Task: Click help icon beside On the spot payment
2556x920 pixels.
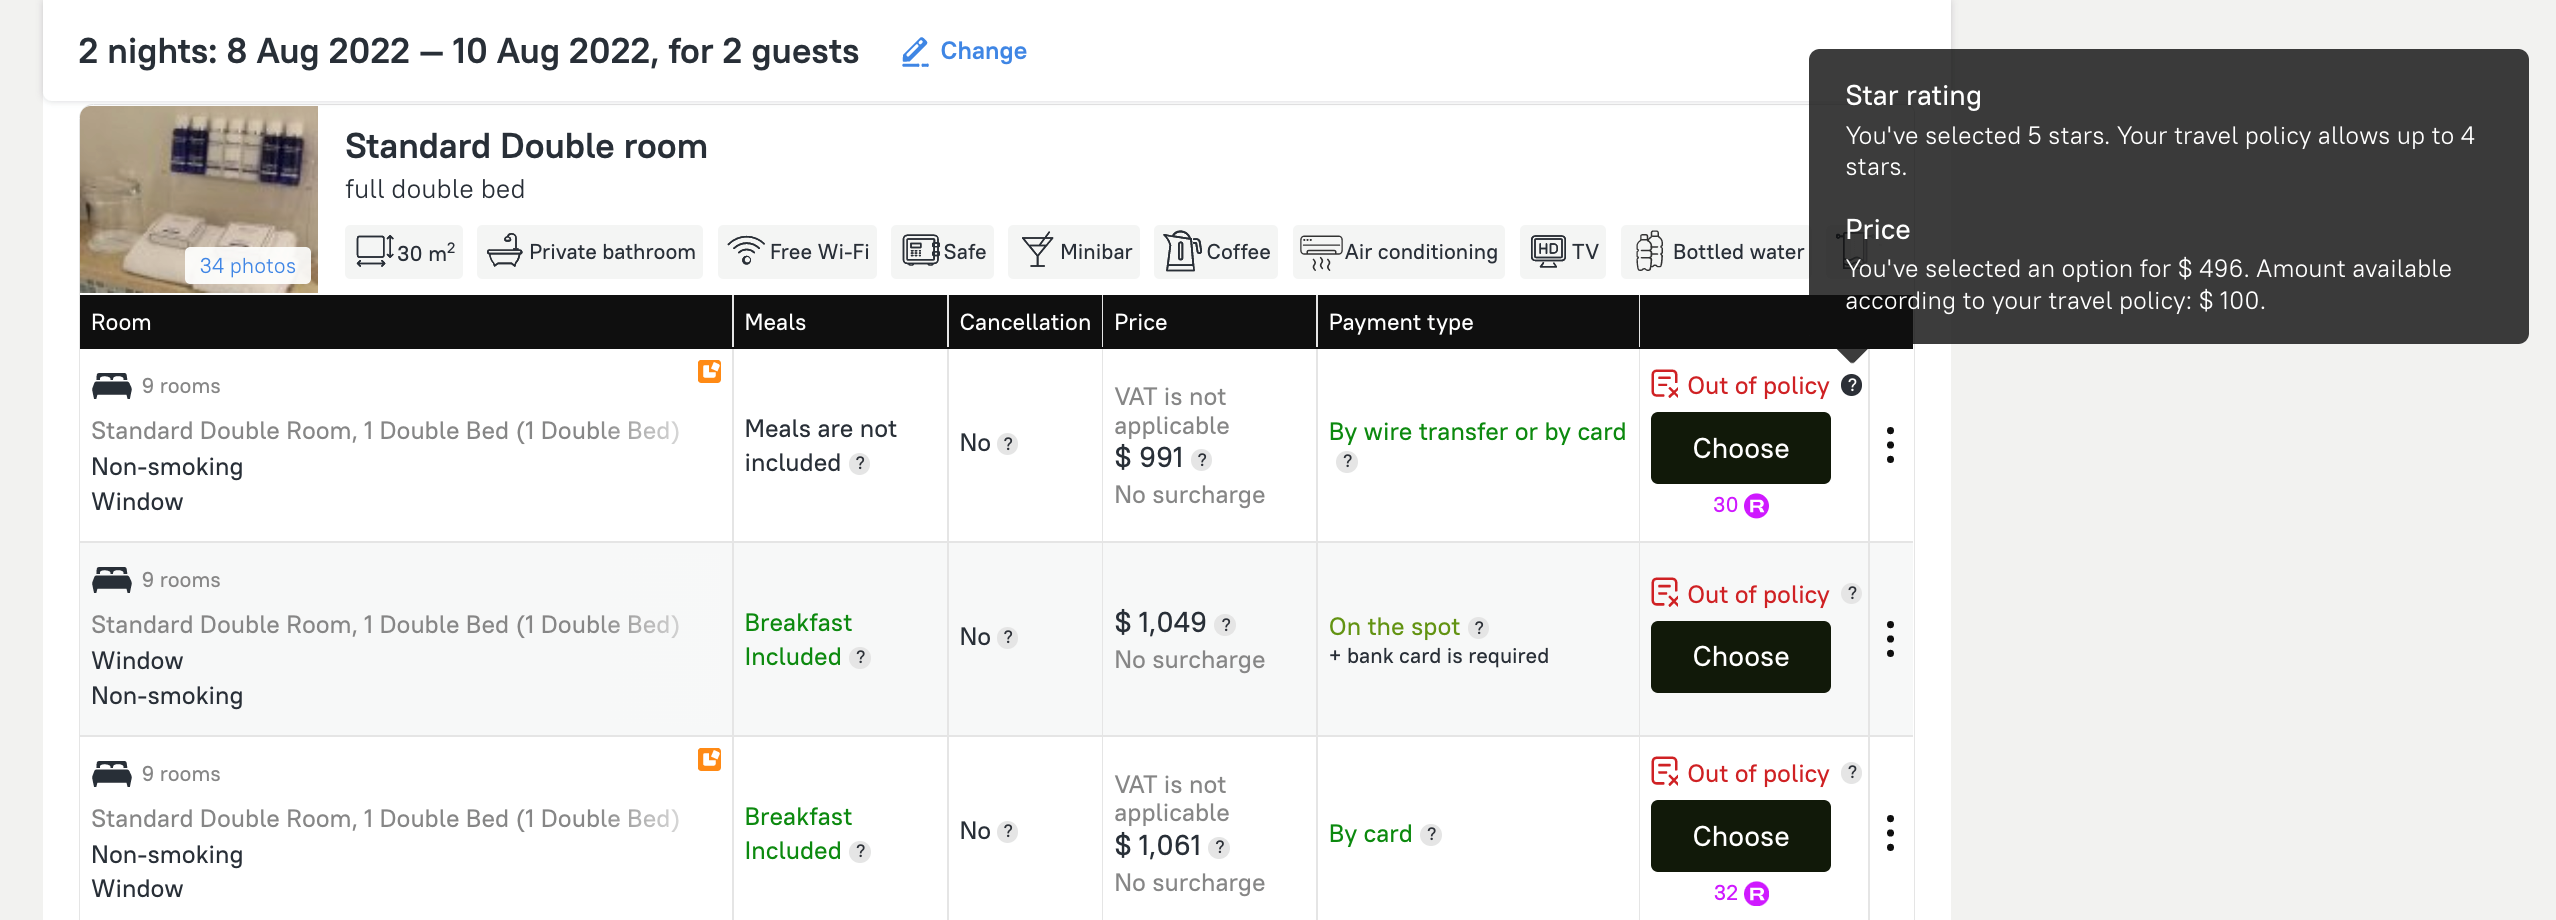Action: 1479,628
